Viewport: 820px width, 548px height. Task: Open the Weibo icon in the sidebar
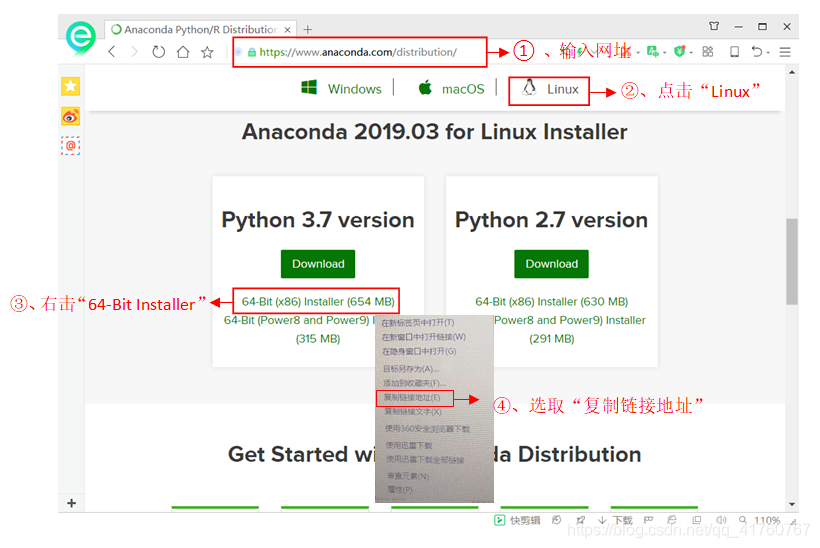click(x=71, y=116)
